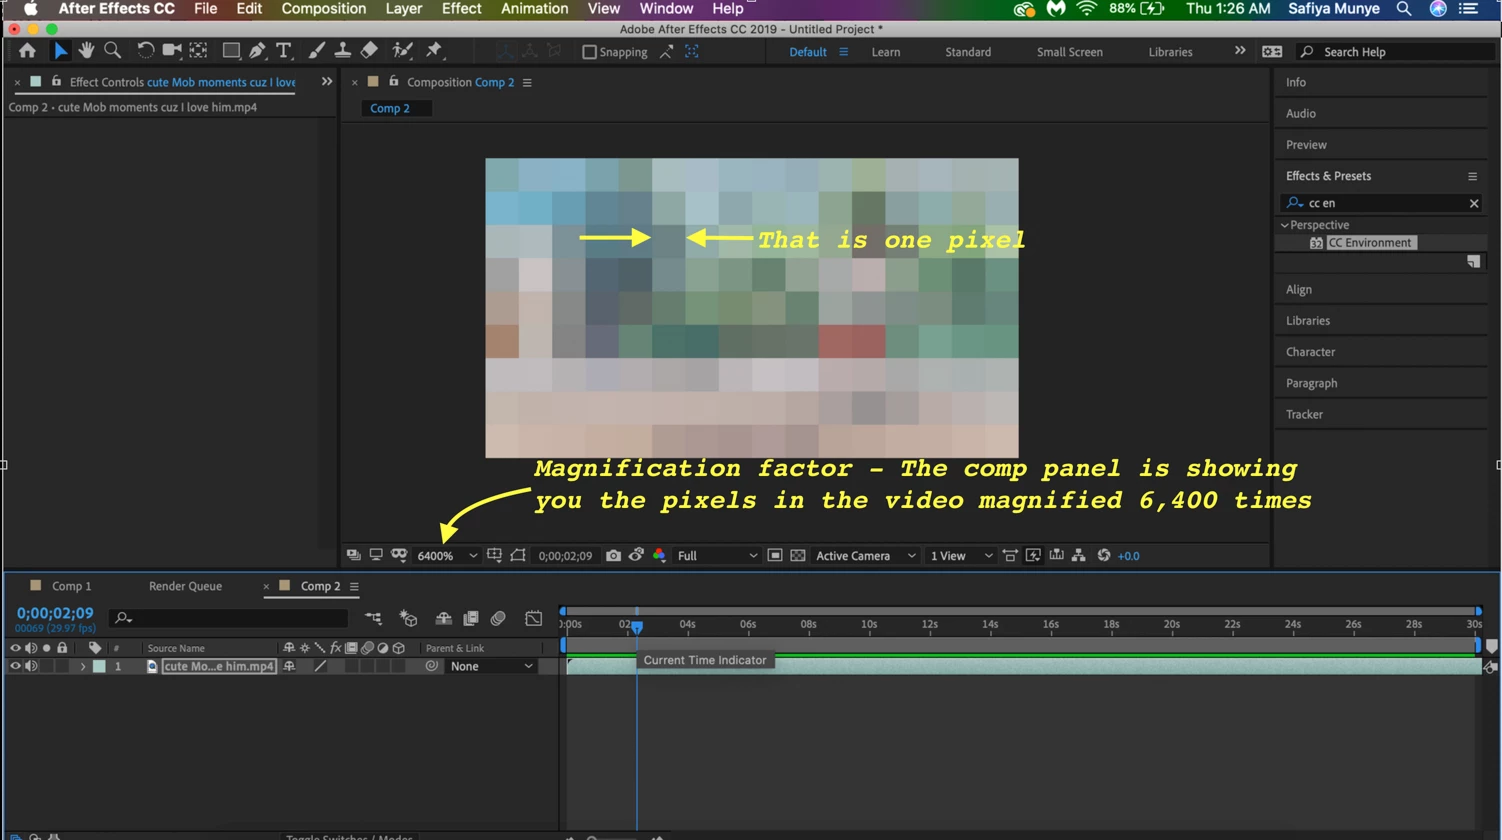Open the Full resolution dropdown
The image size is (1502, 840).
717,556
